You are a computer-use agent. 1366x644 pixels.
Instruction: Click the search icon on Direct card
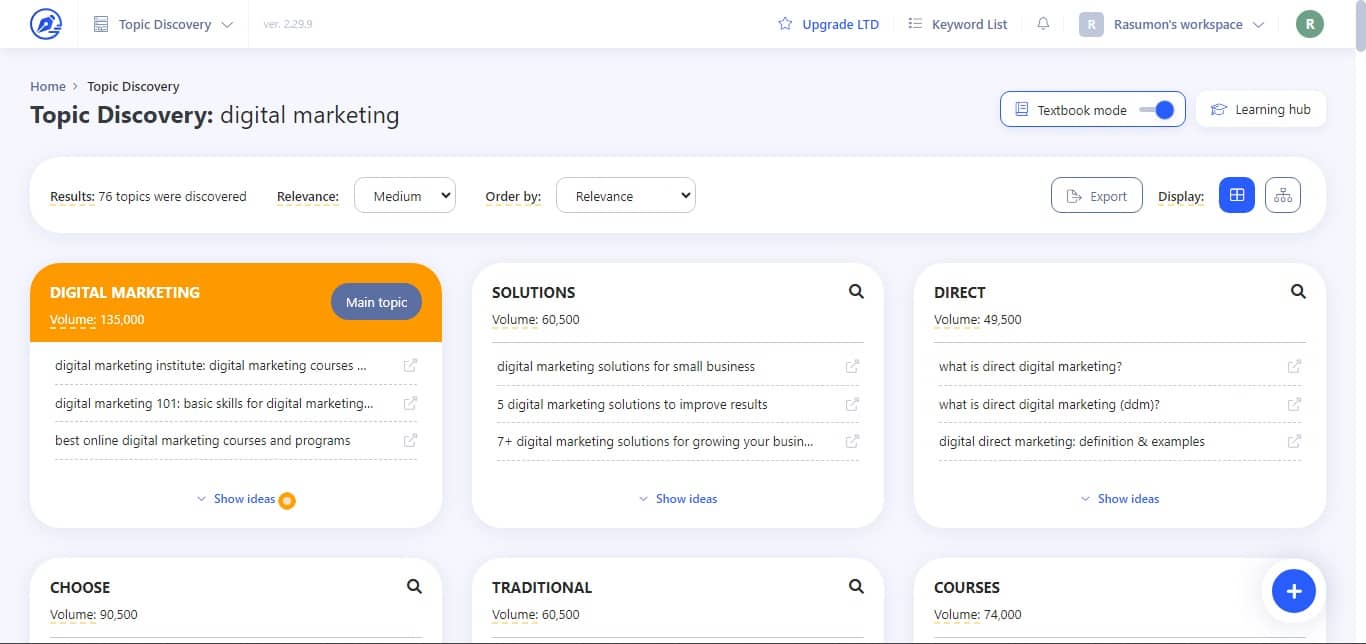pos(1298,292)
